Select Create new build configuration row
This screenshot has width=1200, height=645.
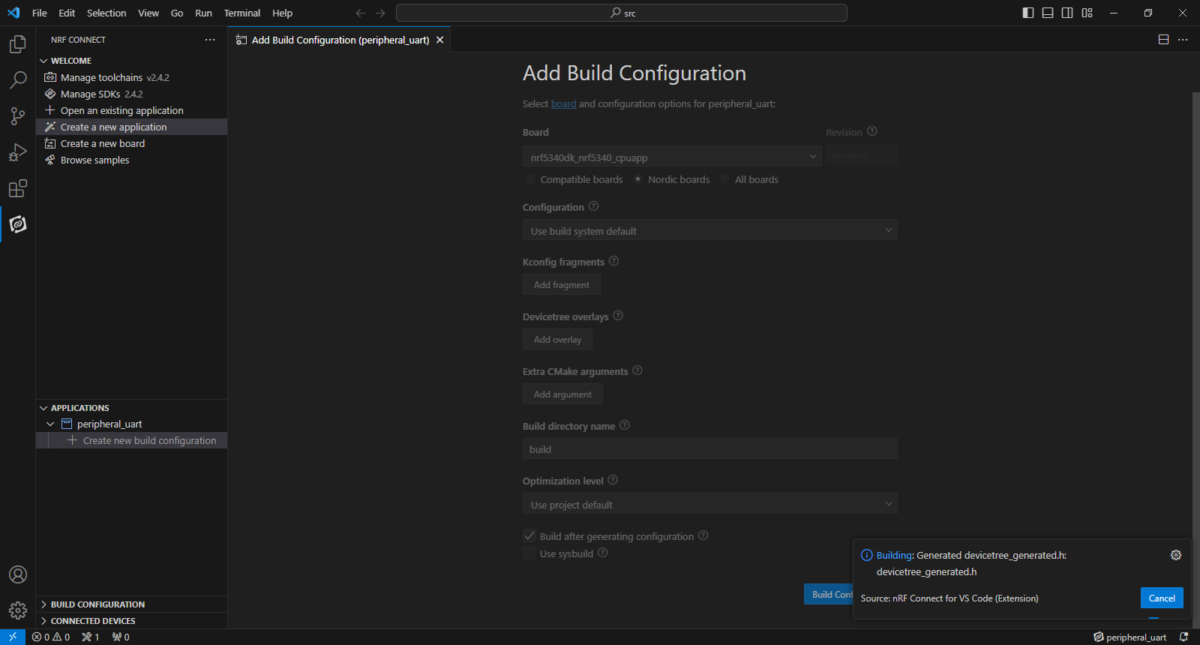click(131, 440)
